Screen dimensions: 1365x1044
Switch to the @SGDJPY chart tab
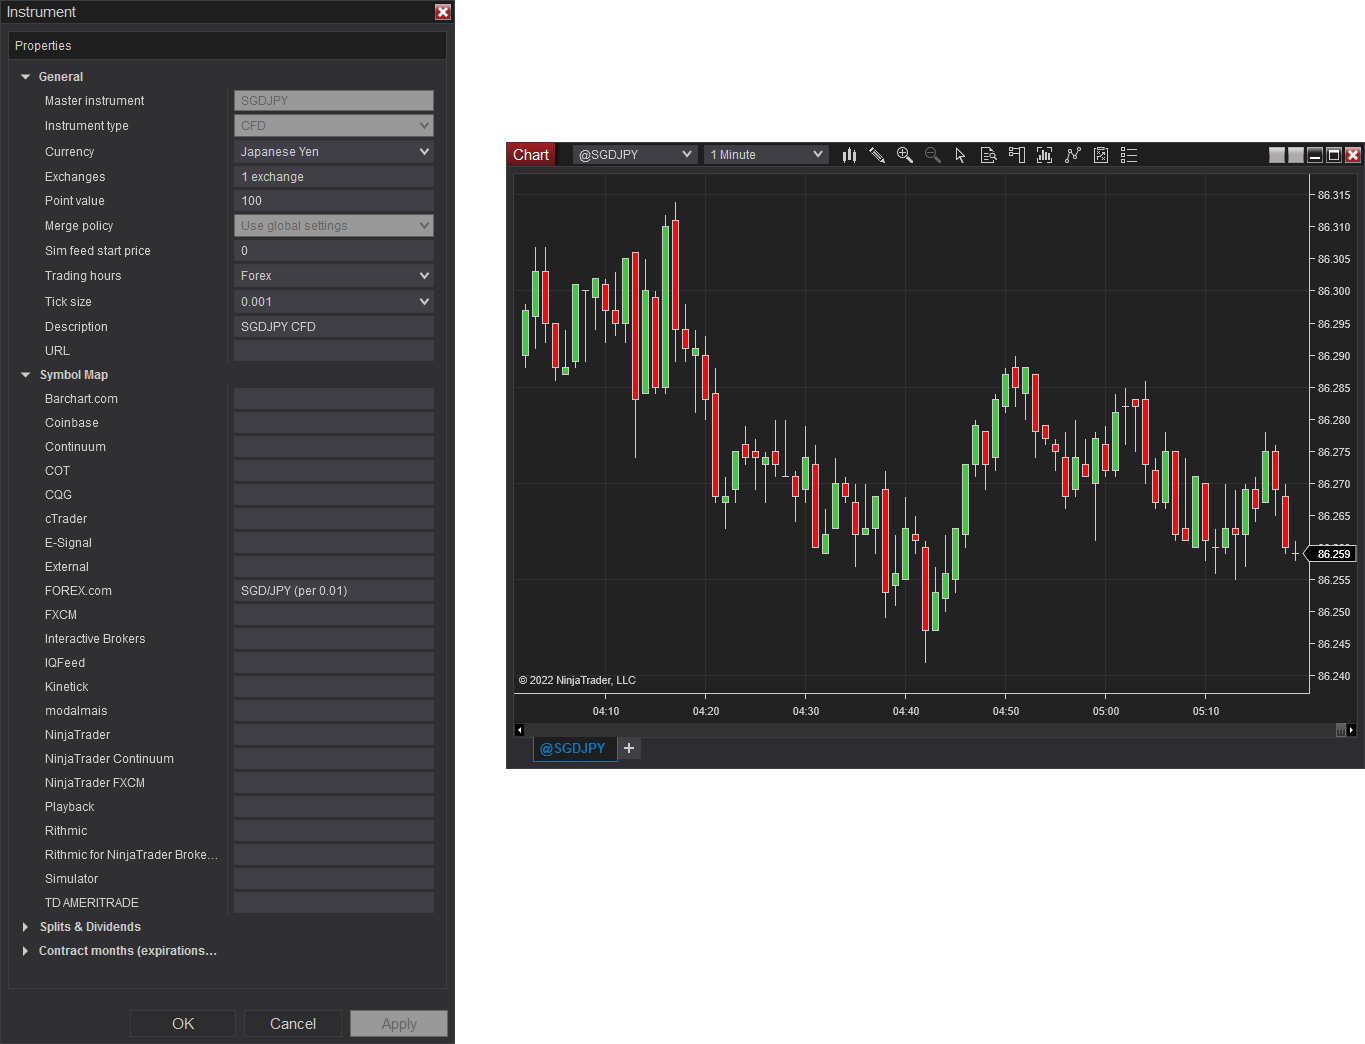pos(574,748)
